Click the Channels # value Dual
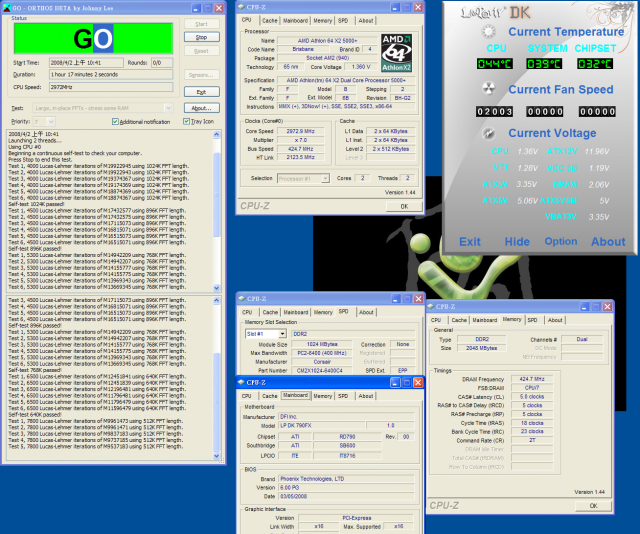The width and height of the screenshot is (640, 534). coord(582,339)
